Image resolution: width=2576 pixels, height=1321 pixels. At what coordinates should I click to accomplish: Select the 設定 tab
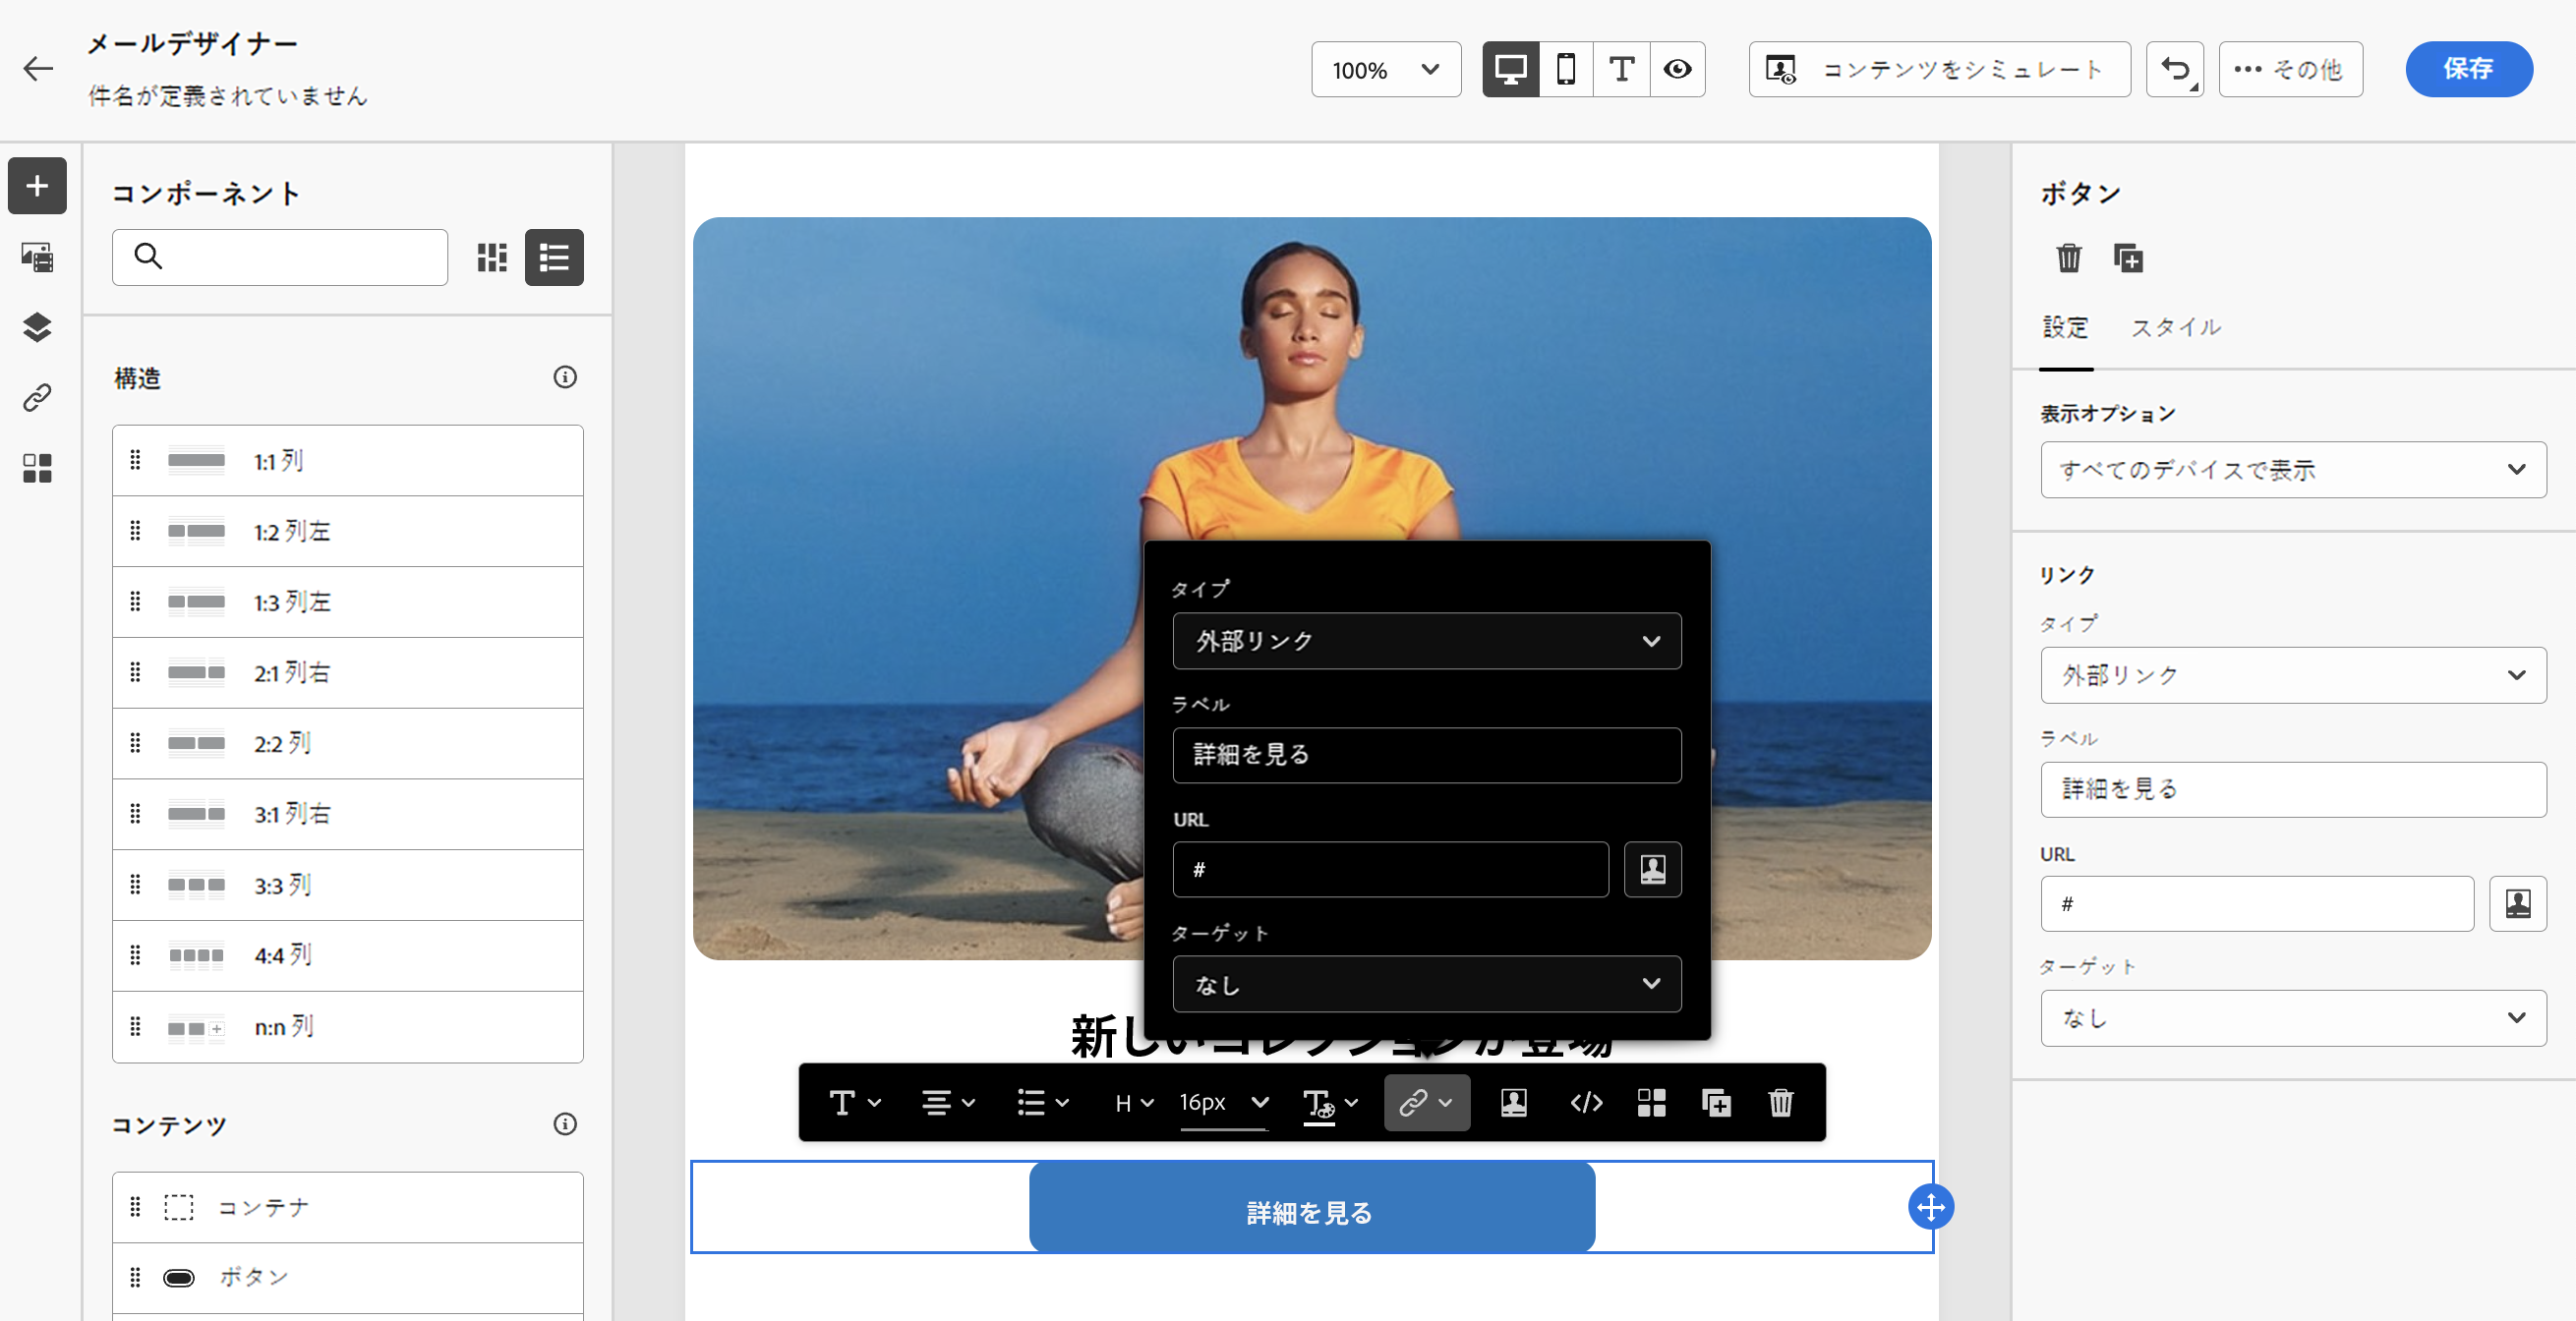(2065, 327)
